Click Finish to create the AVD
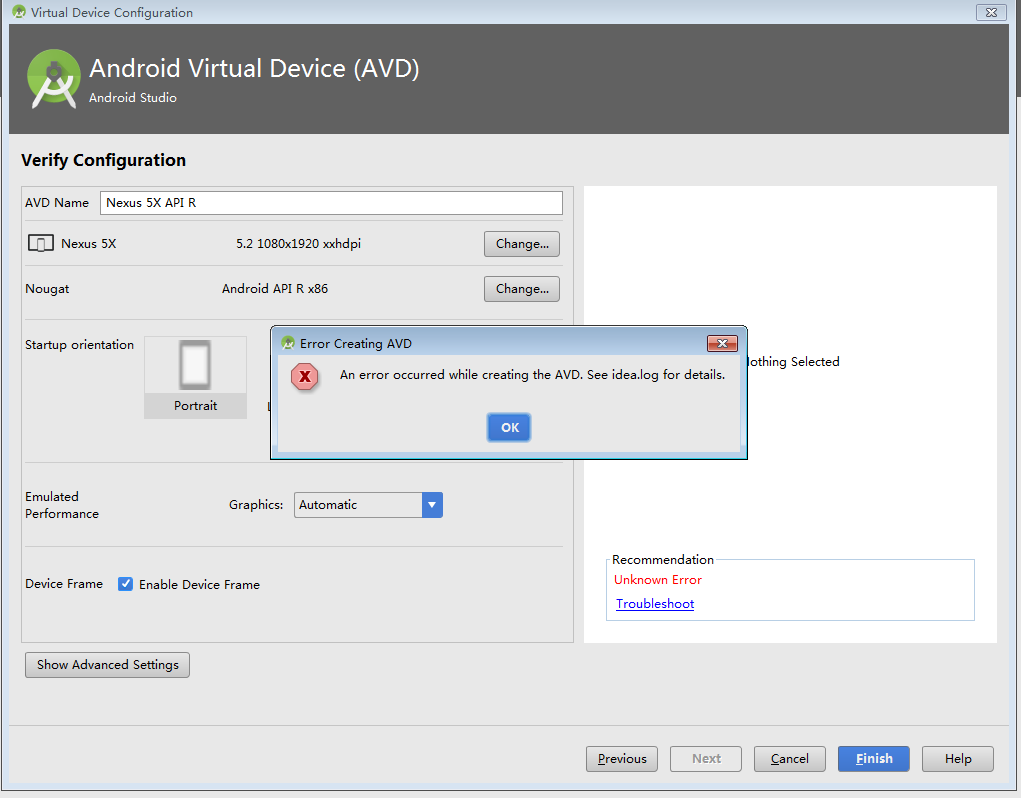The height and width of the screenshot is (798, 1021). (x=874, y=758)
